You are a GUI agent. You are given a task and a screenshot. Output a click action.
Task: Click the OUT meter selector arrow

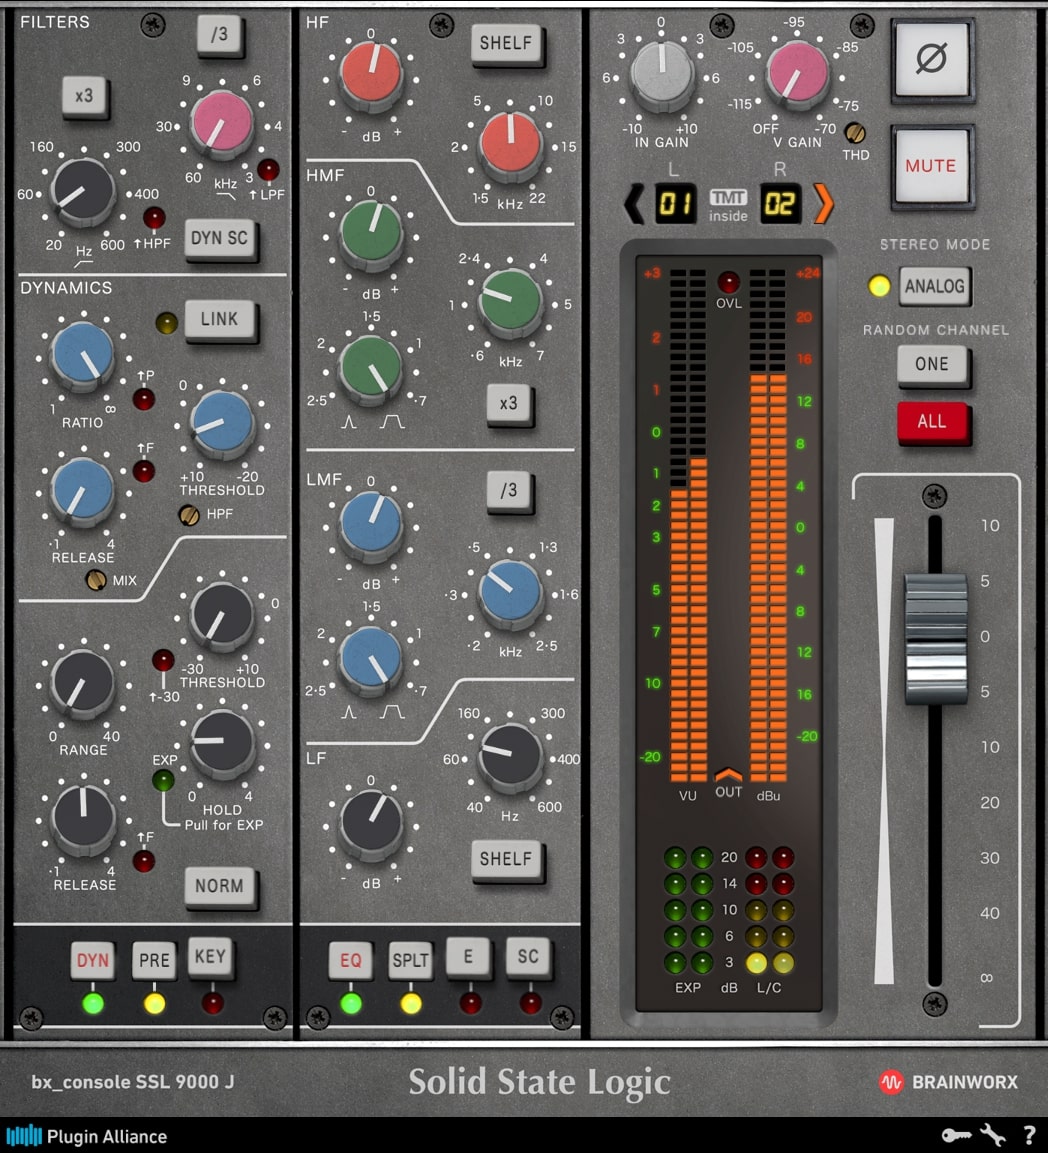coord(728,774)
